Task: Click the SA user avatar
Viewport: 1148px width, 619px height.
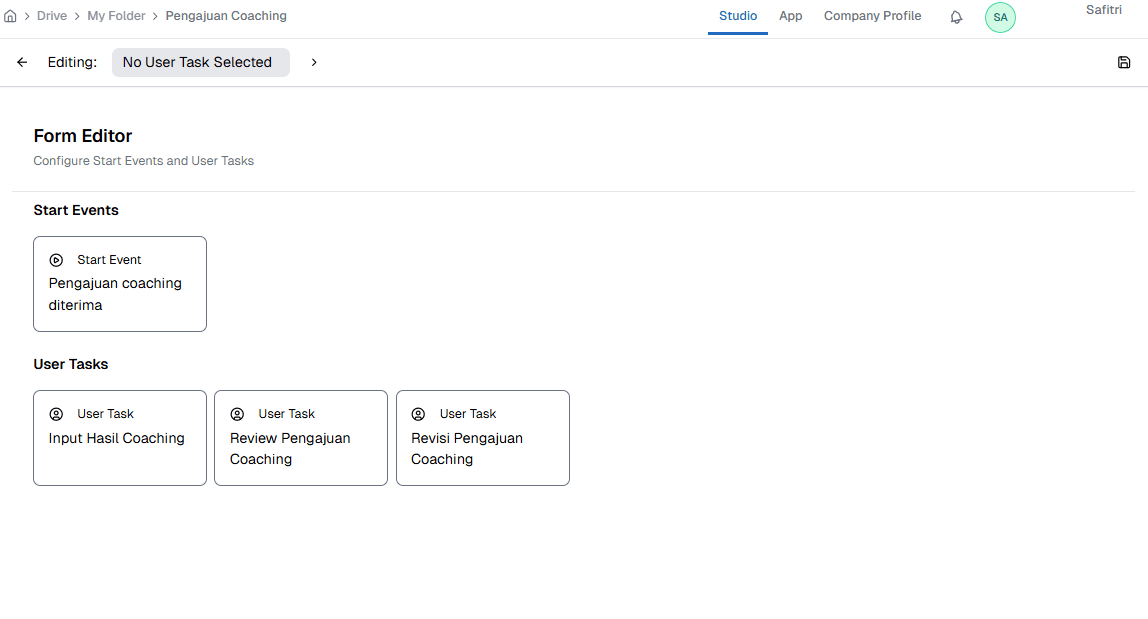Action: [x=1000, y=17]
